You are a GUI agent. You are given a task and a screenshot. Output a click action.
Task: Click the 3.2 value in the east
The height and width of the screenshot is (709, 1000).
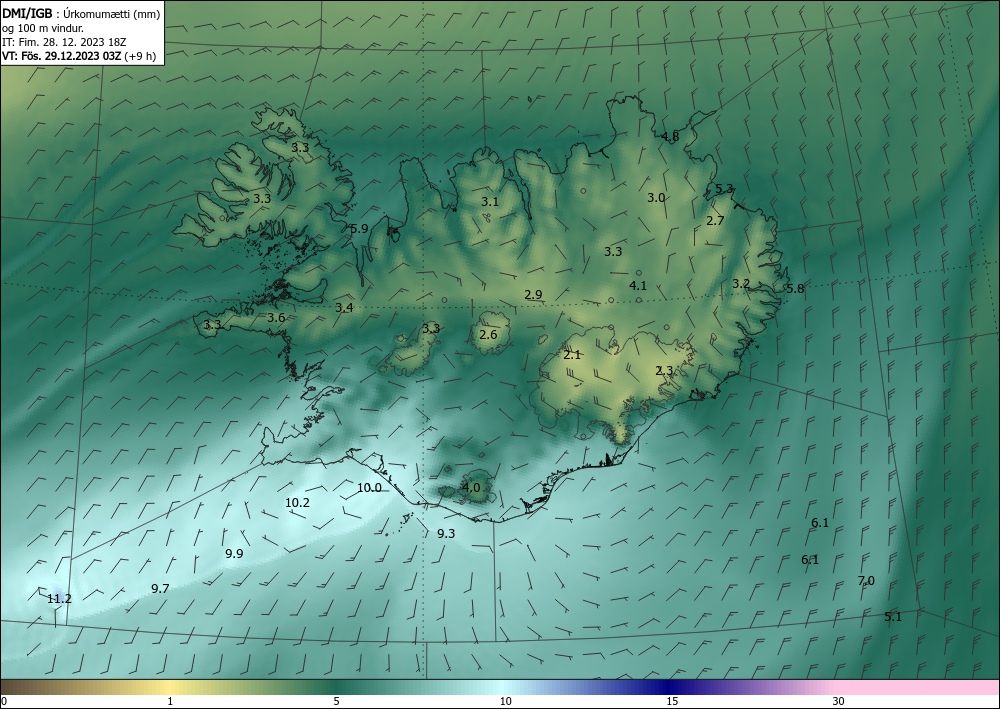740,284
